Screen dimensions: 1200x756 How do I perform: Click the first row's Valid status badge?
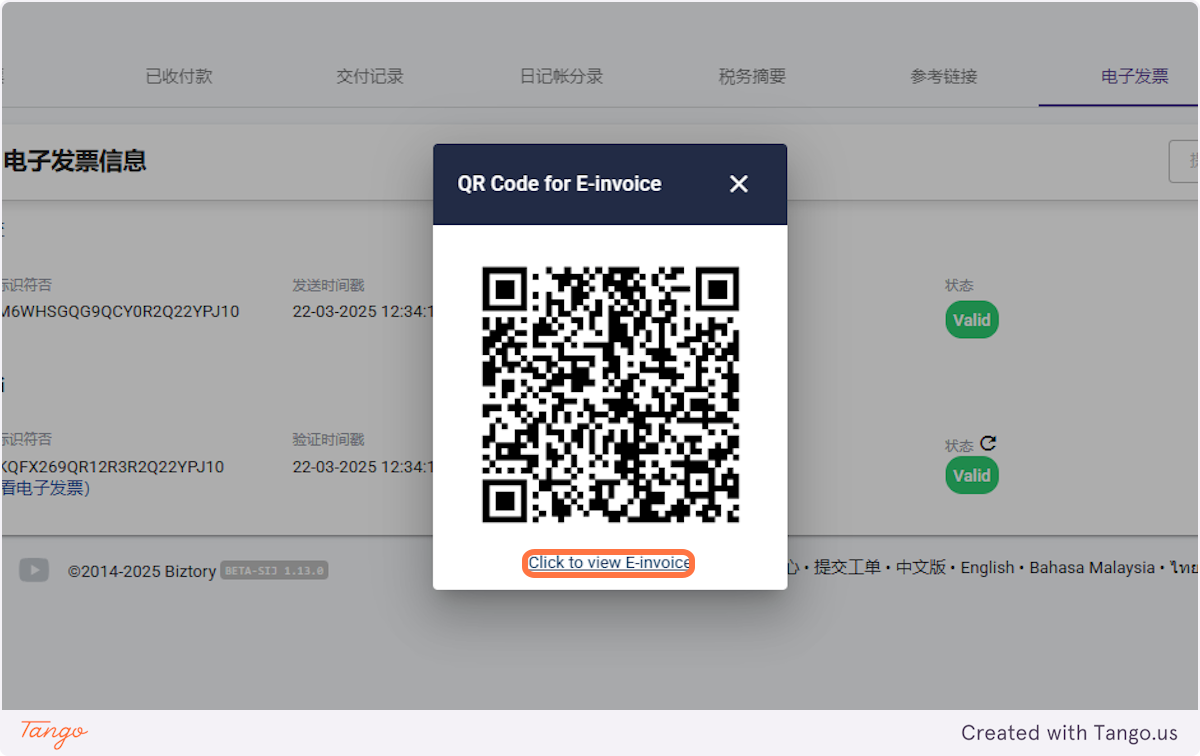pos(972,320)
